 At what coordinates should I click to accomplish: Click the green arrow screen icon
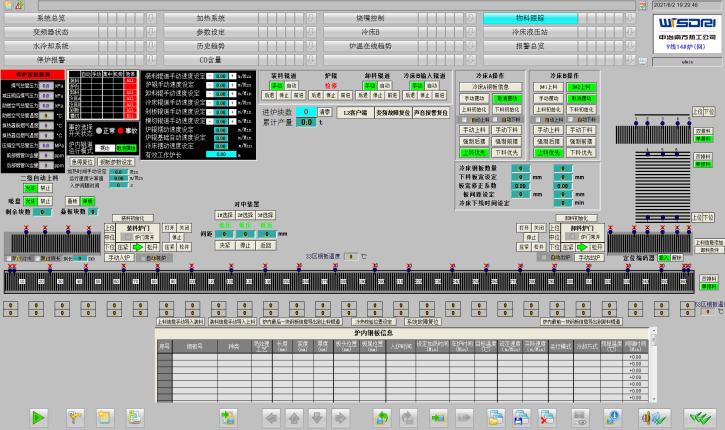pos(438,418)
